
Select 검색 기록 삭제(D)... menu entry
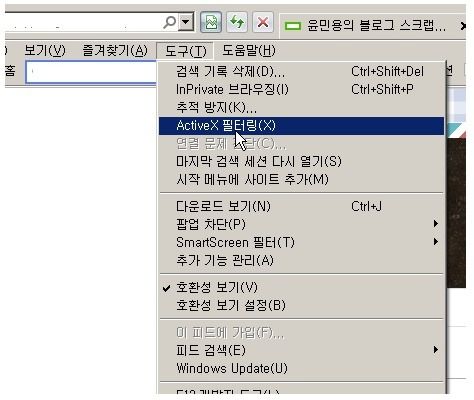(301, 71)
